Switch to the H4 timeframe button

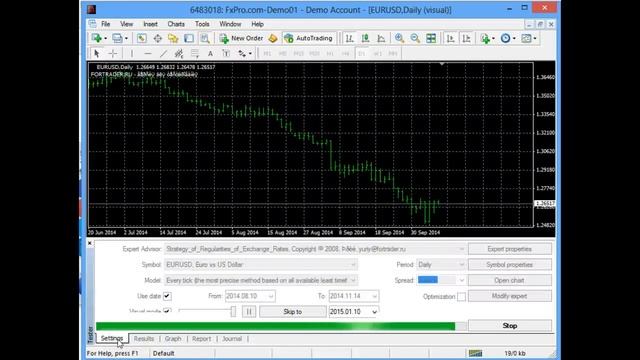pyautogui.click(x=346, y=53)
